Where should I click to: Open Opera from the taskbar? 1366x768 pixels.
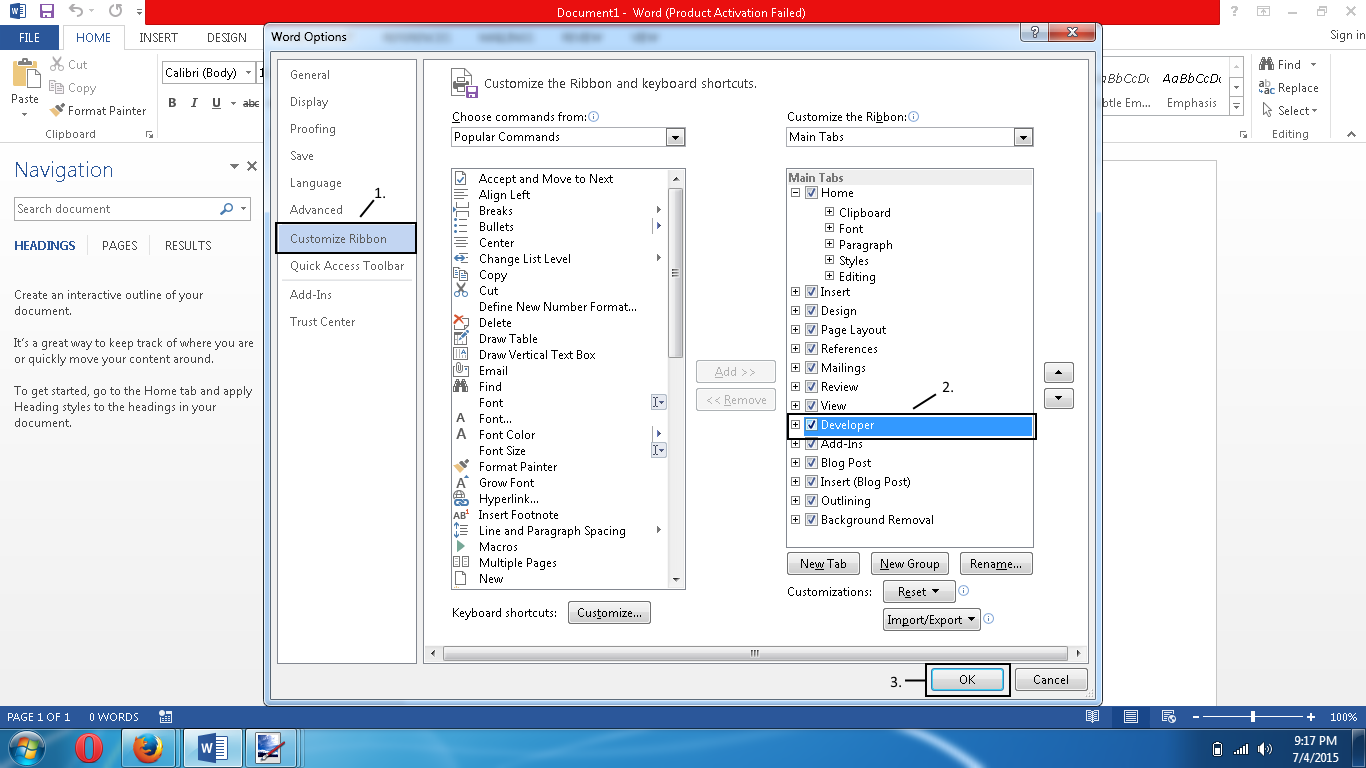click(x=89, y=748)
